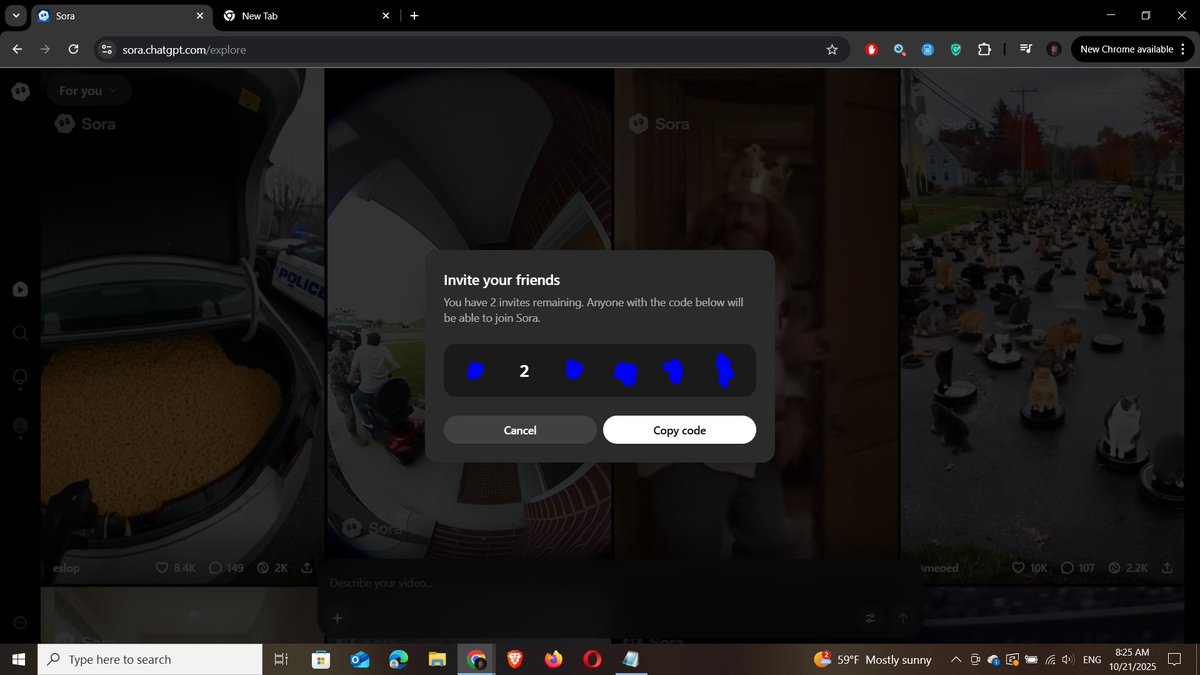The width and height of the screenshot is (1200, 675).
Task: Open the green shield extension
Action: (x=956, y=49)
